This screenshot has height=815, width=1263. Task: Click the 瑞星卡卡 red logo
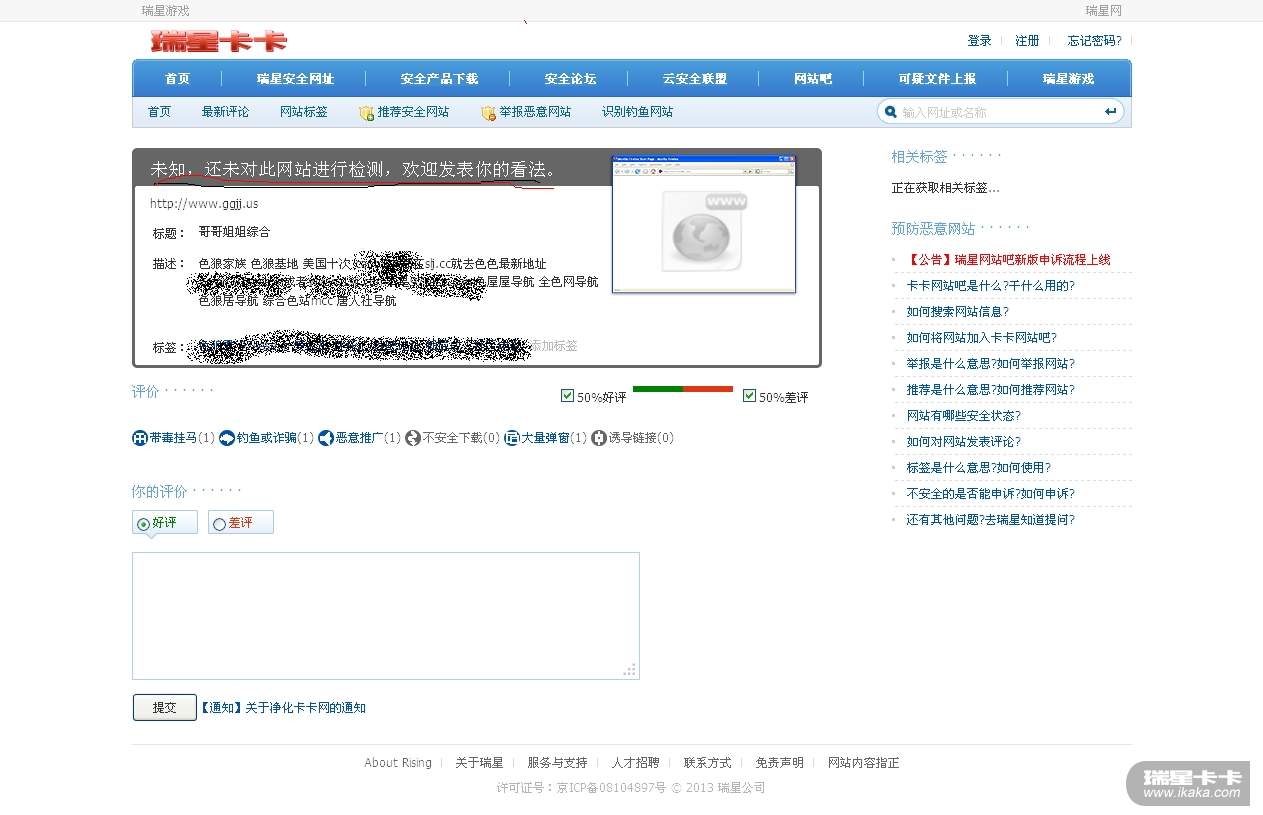tap(219, 41)
